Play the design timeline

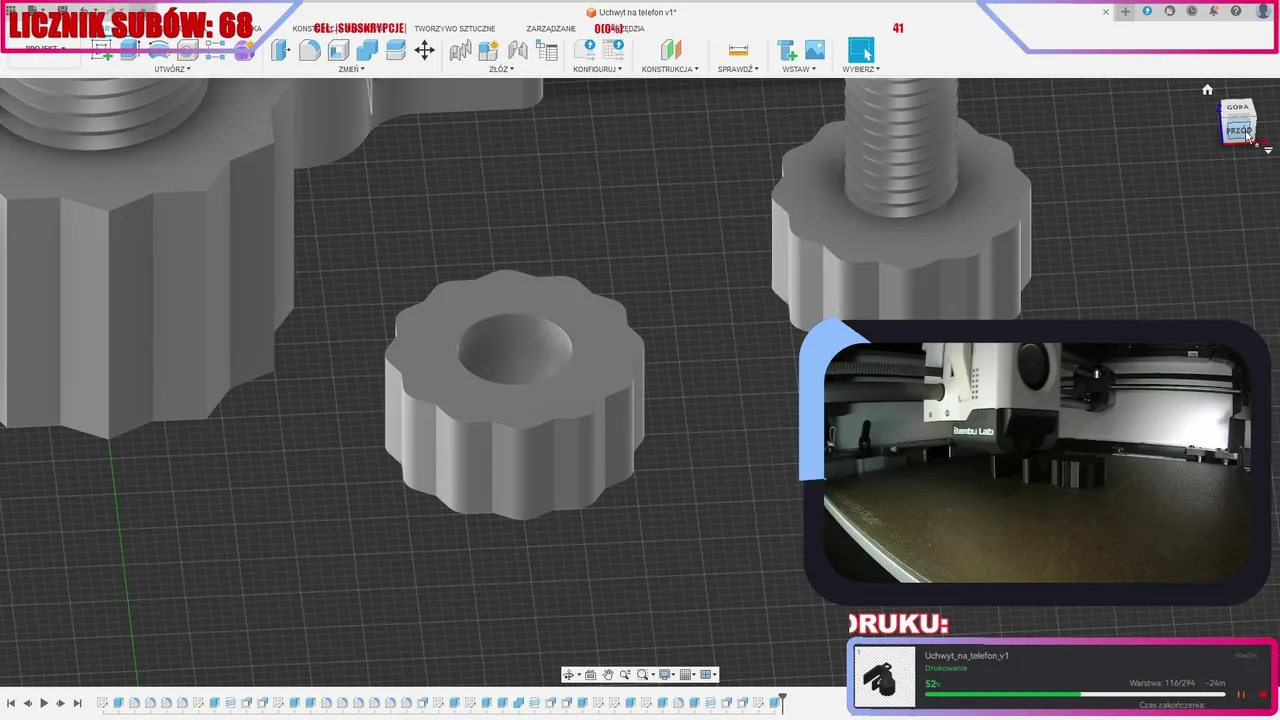point(44,703)
